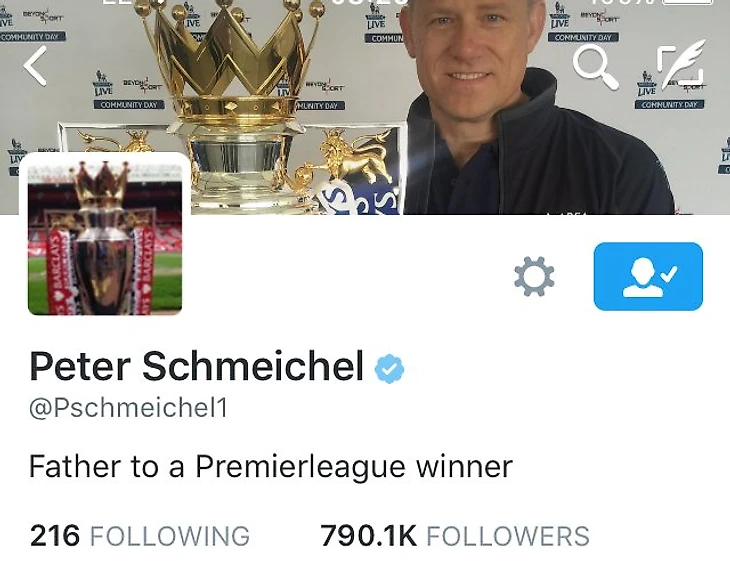Image resolution: width=730 pixels, height=575 pixels.
Task: Open the 216 Following list
Action: [140, 535]
